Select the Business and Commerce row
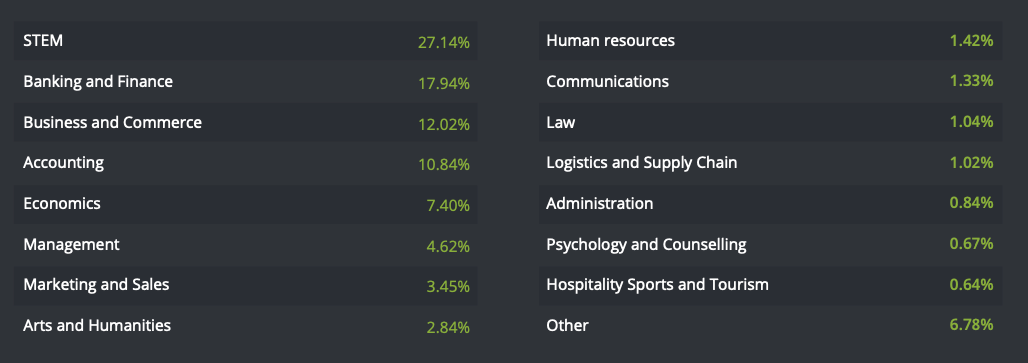This screenshot has height=363, width=1028. click(x=245, y=123)
